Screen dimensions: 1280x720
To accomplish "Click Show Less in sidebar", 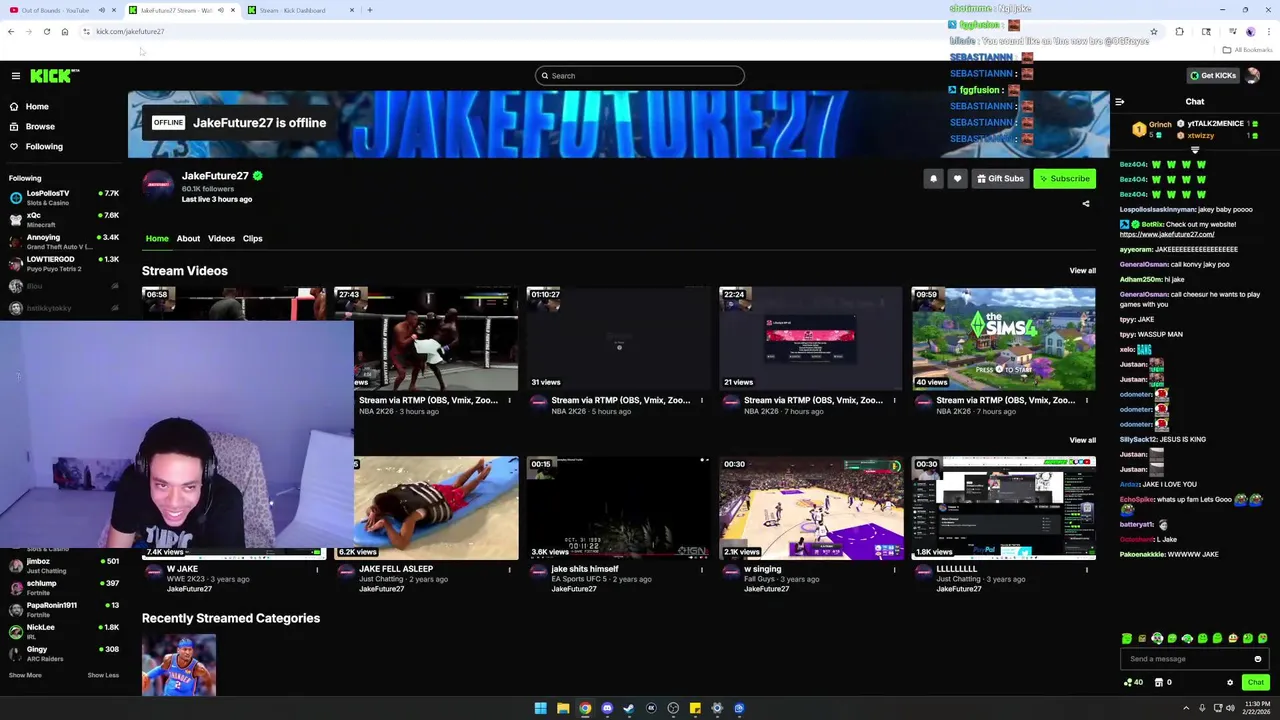I will pyautogui.click(x=103, y=675).
